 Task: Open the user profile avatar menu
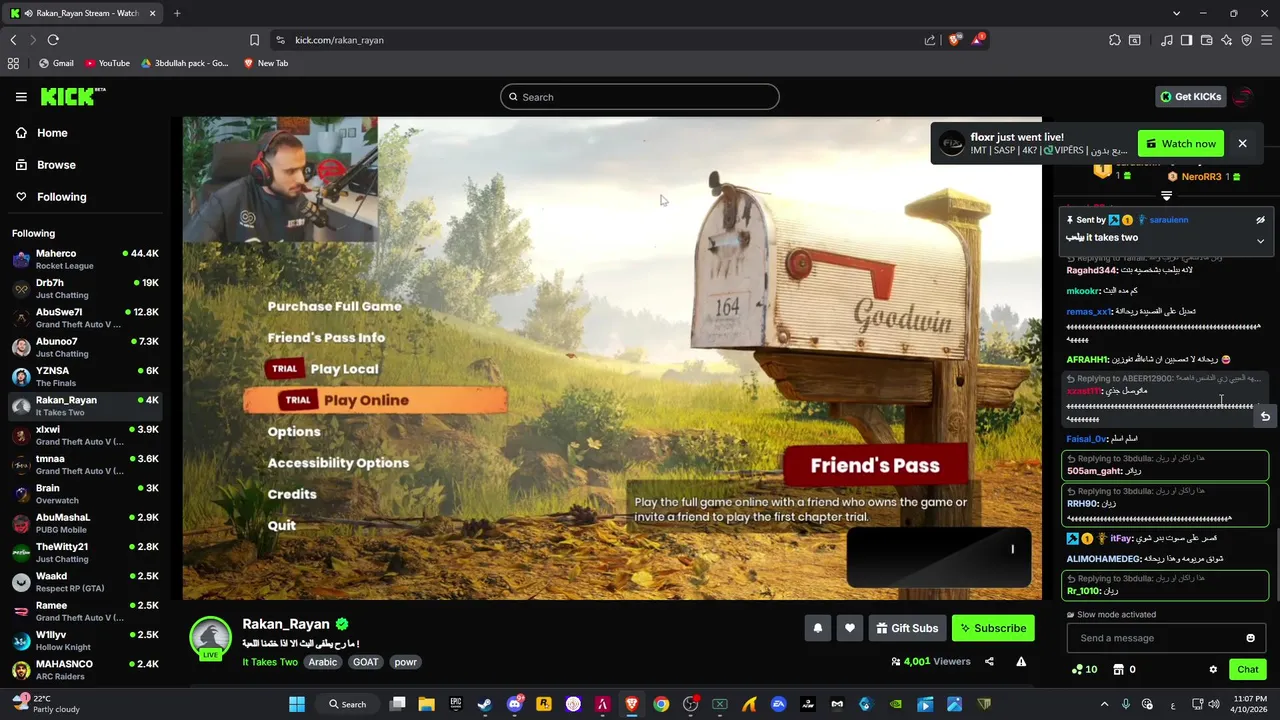pos(1243,97)
